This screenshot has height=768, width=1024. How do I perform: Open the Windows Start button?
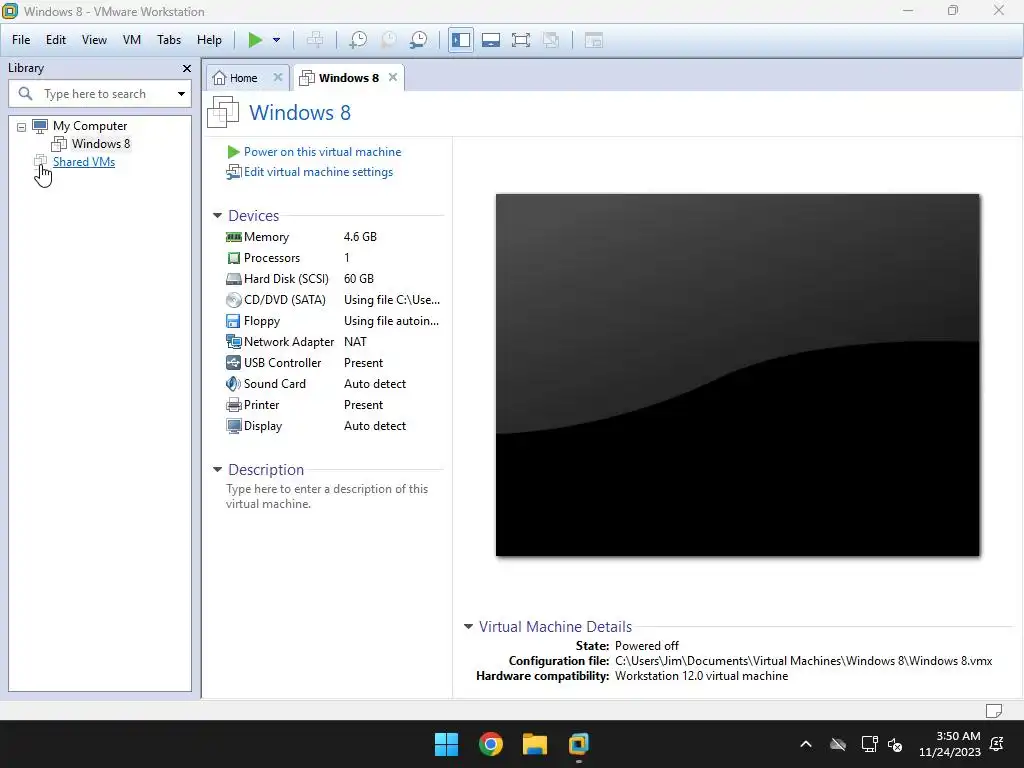click(447, 744)
